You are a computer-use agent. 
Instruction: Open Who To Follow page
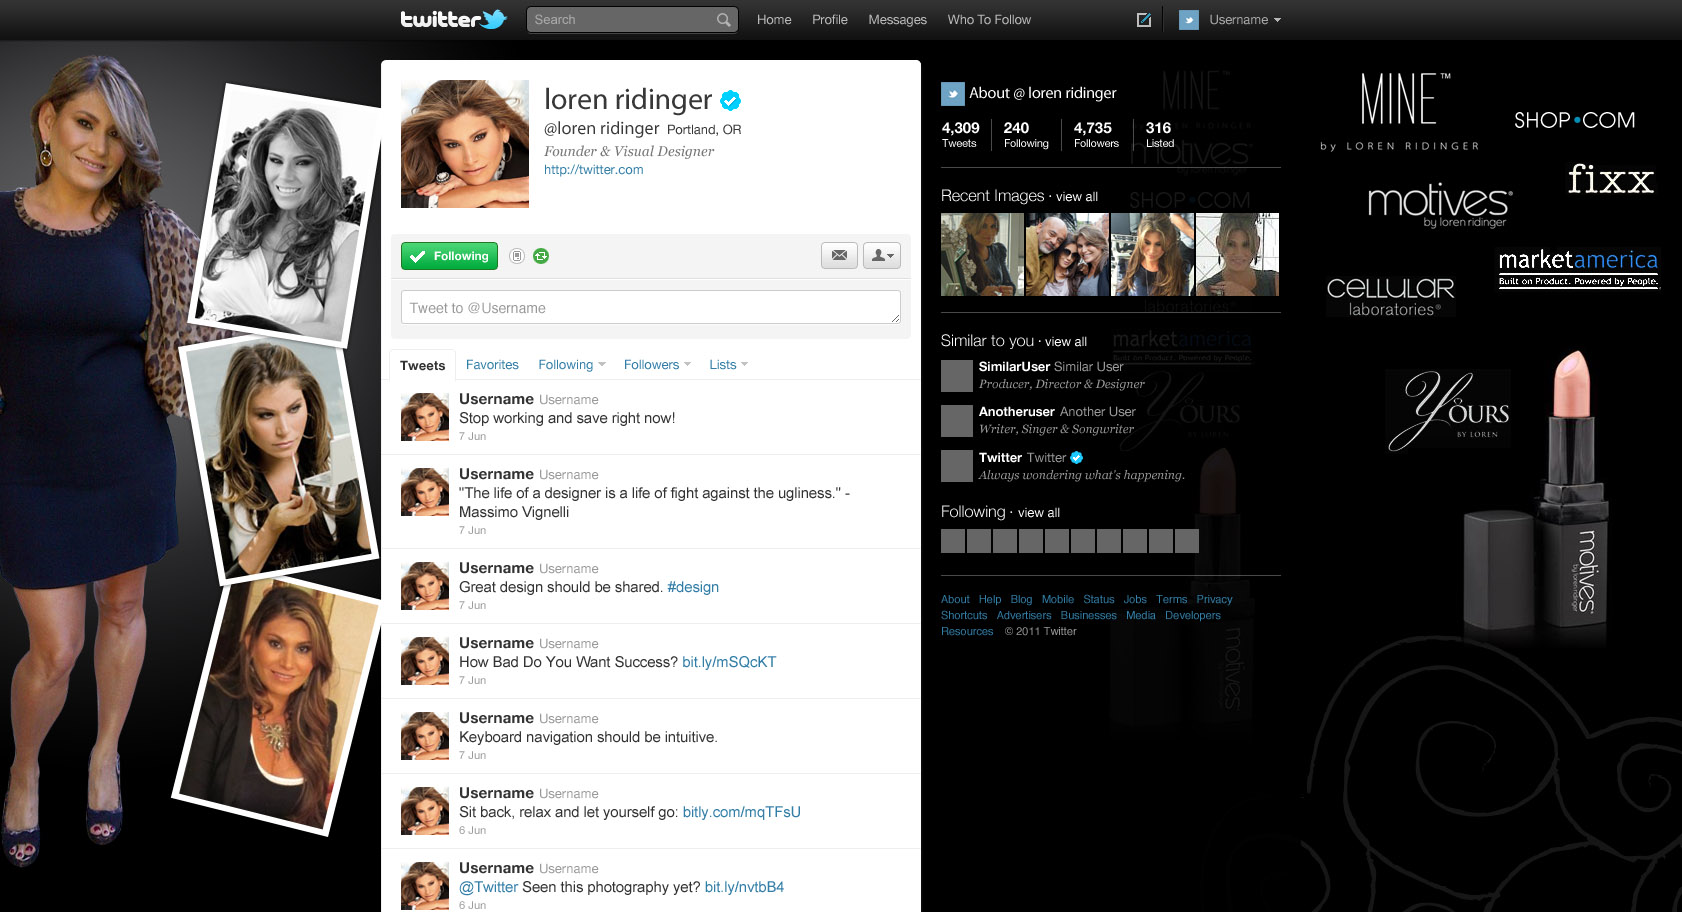click(x=989, y=20)
